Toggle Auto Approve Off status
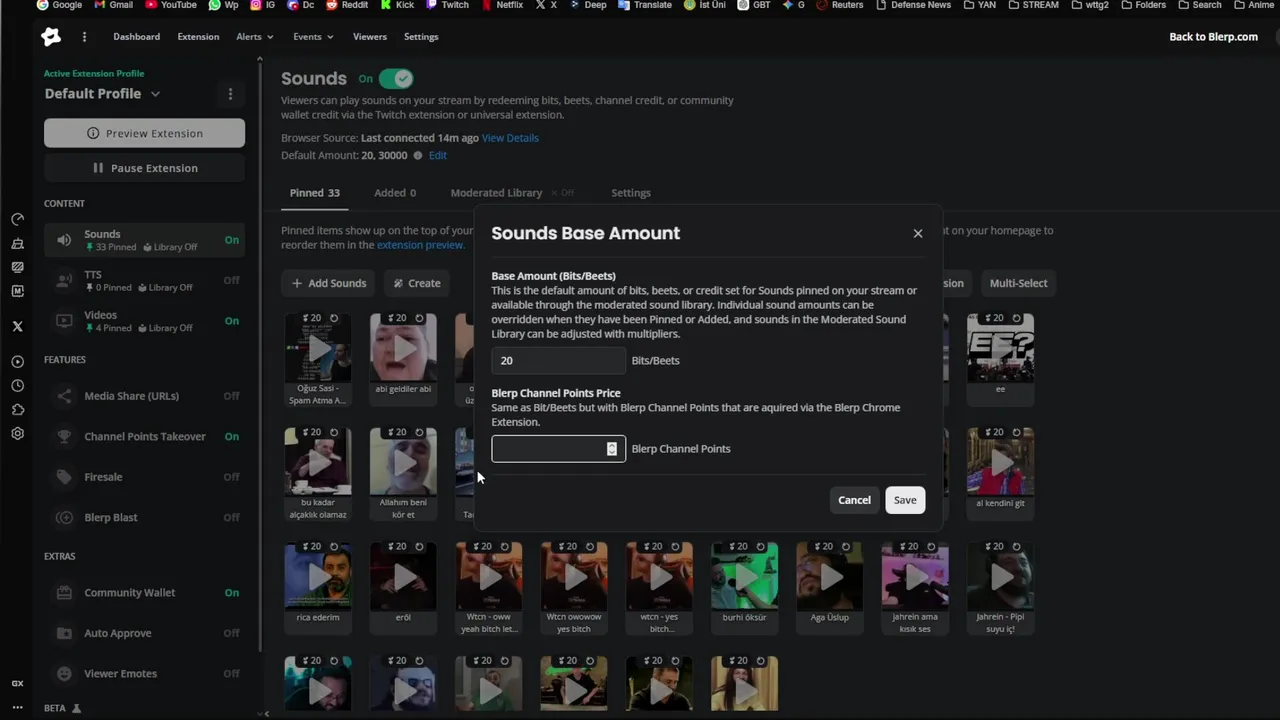Viewport: 1280px width, 720px height. (x=231, y=633)
